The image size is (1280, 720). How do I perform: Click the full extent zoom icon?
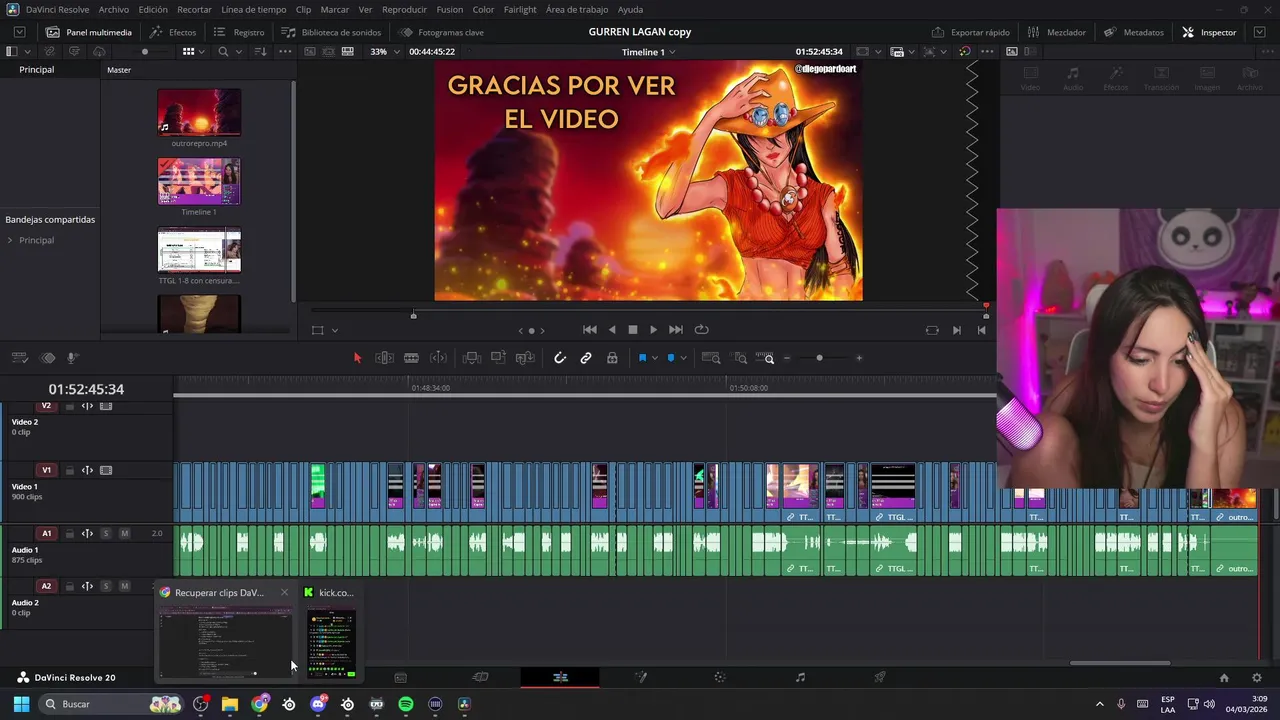(711, 358)
